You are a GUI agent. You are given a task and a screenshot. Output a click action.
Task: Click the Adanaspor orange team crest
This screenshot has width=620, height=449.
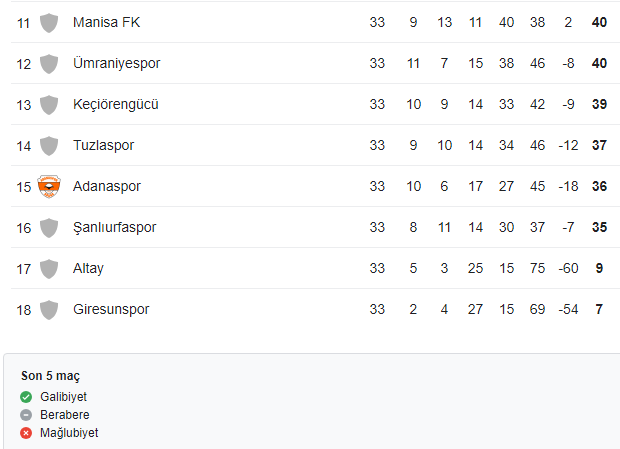49,186
